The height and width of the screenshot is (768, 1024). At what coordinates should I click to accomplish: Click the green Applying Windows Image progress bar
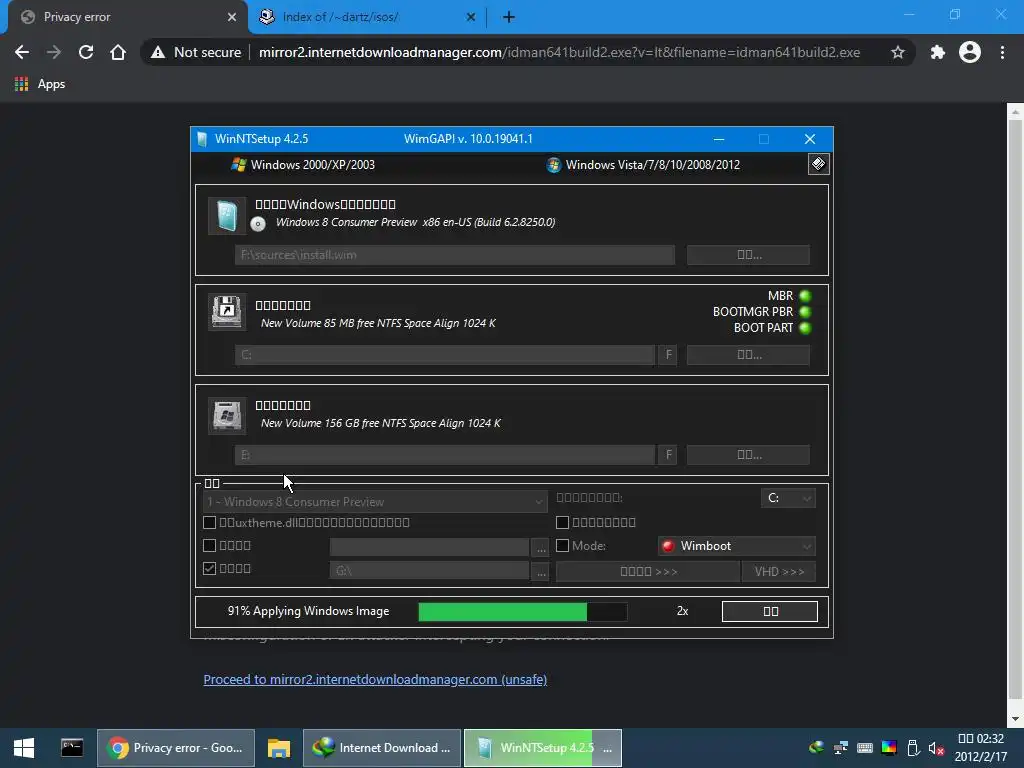(x=522, y=611)
